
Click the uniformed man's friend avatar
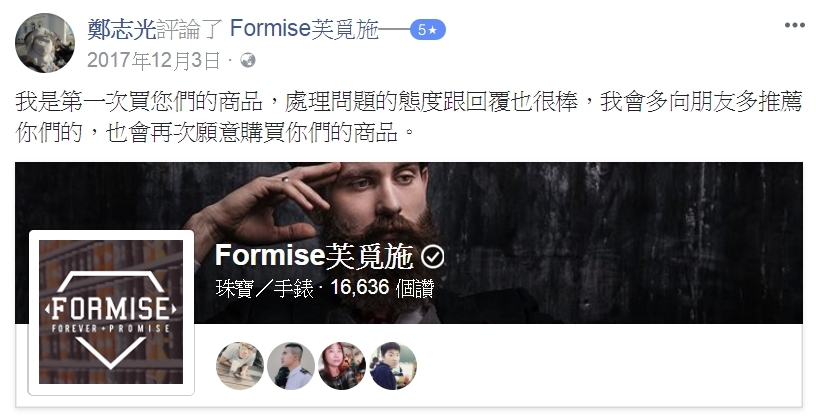(x=291, y=366)
